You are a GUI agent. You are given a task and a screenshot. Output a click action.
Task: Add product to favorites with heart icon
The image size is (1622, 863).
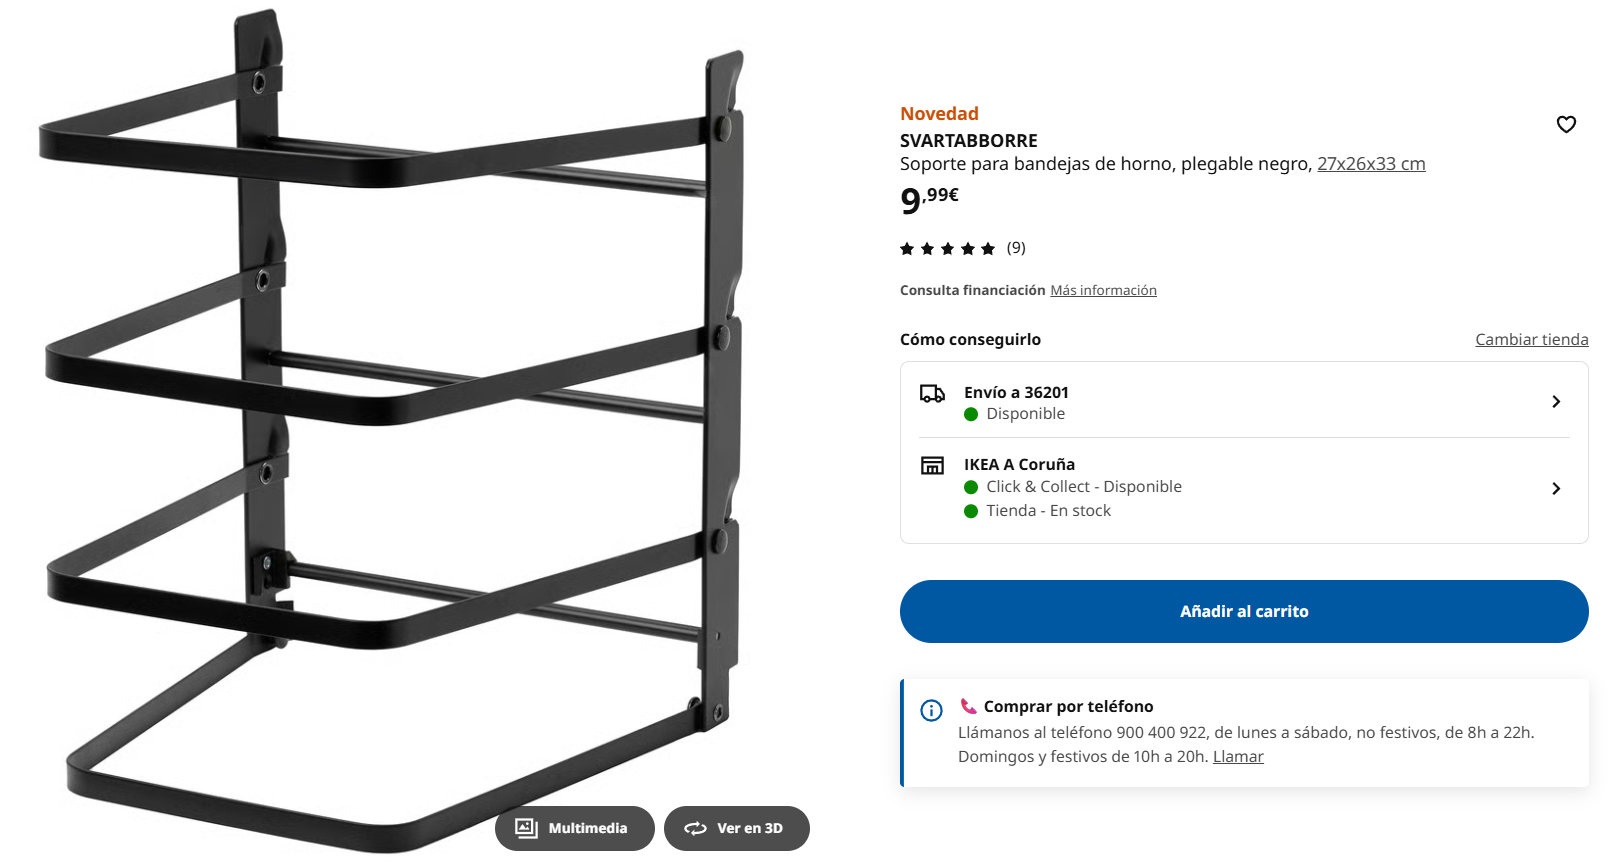pyautogui.click(x=1566, y=124)
